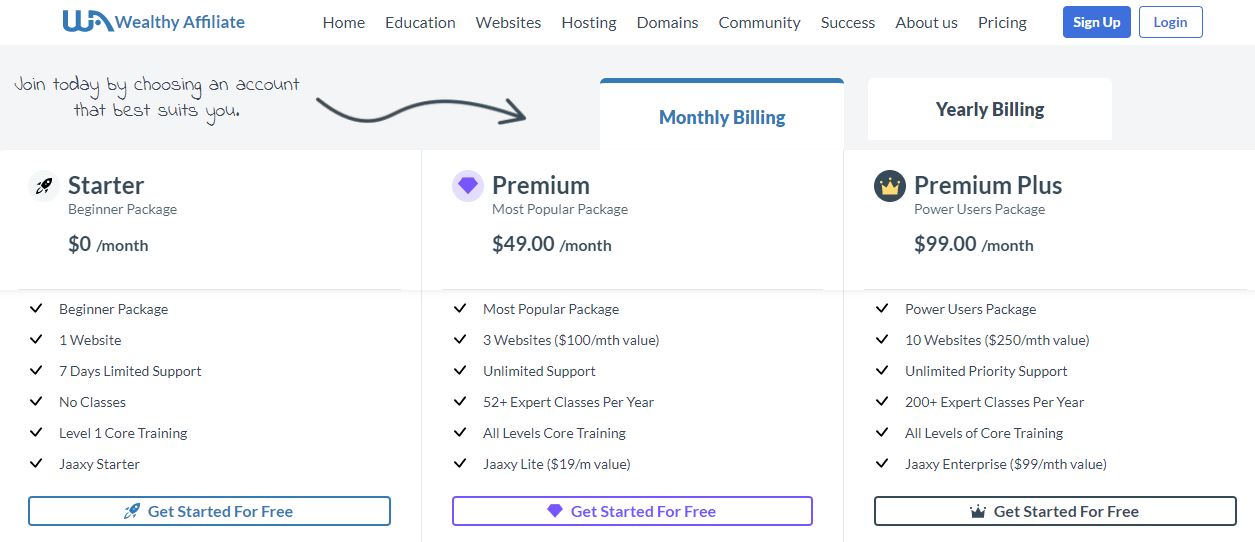The height and width of the screenshot is (542, 1255).
Task: Click the blue Sign Up button
Action: point(1097,22)
